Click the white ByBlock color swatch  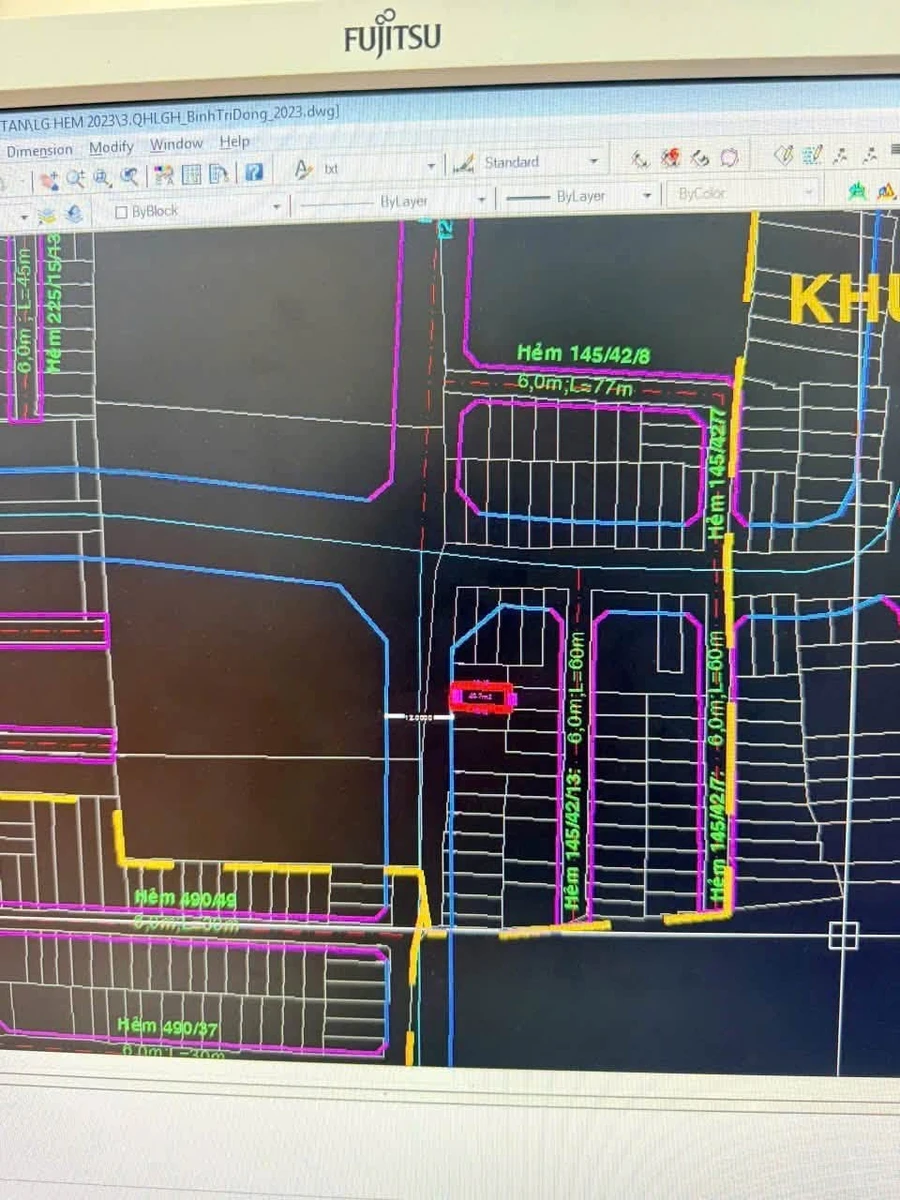[121, 212]
